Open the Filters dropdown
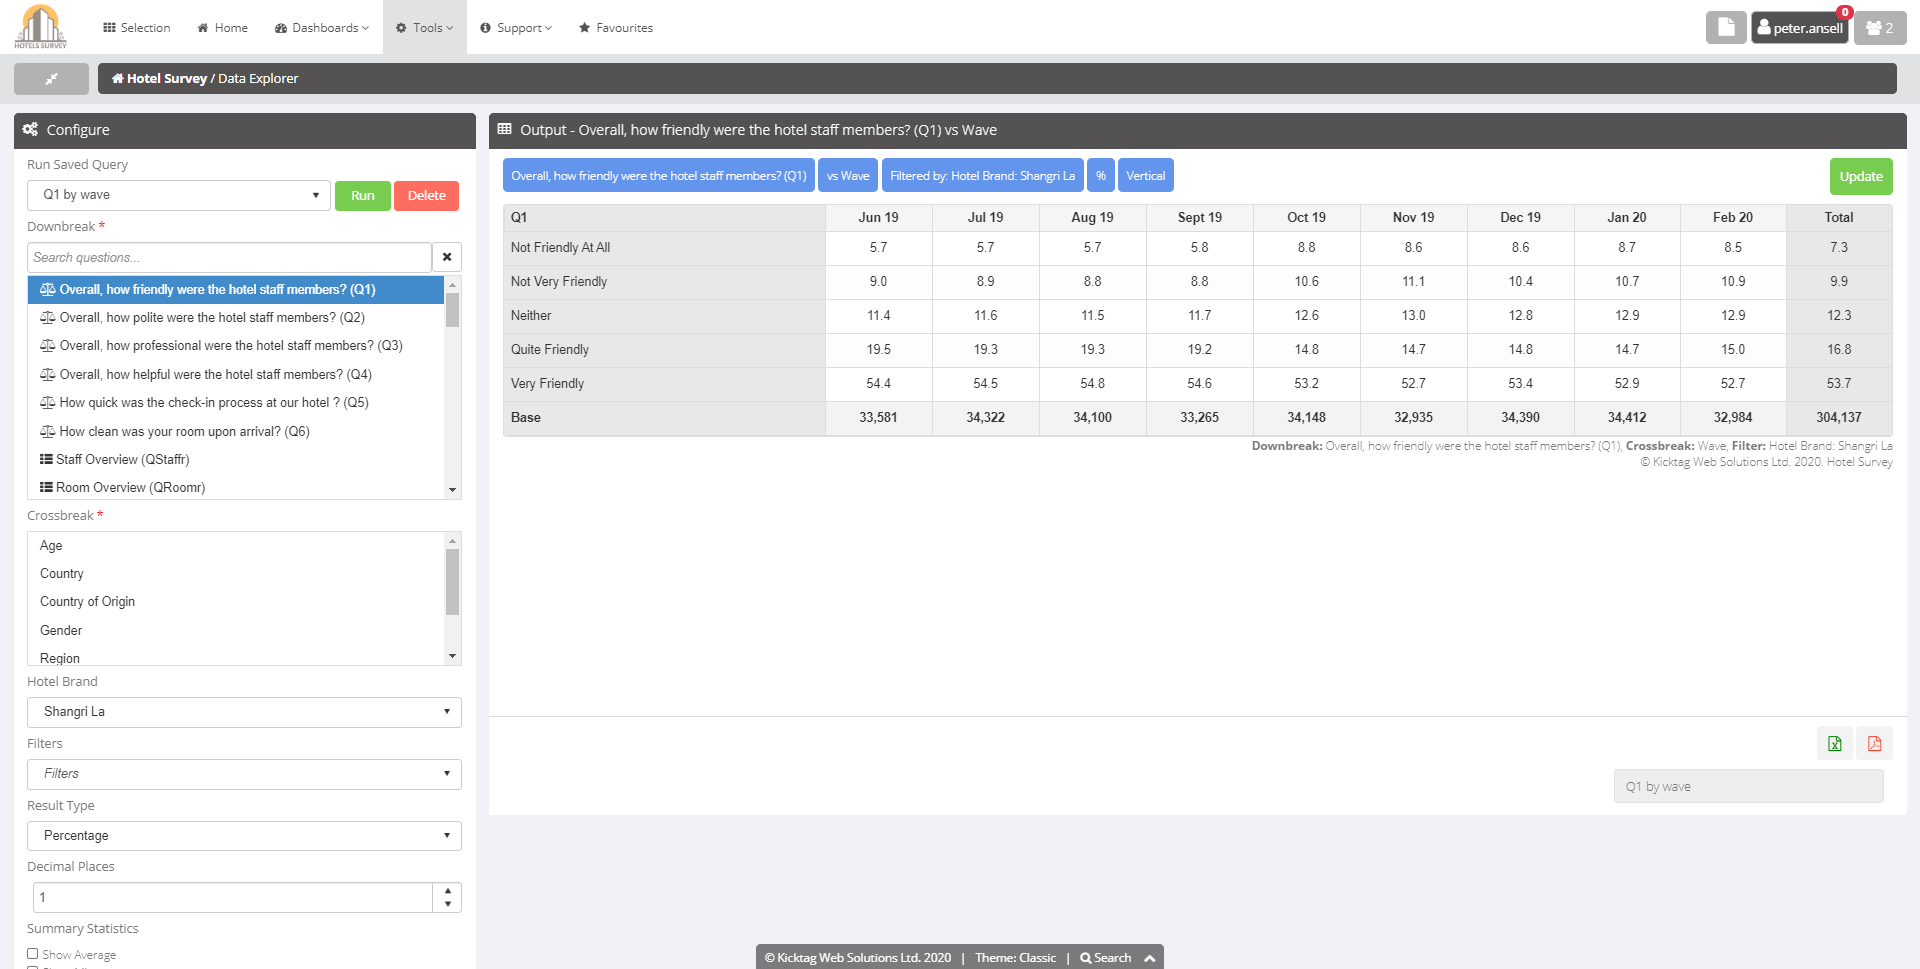The image size is (1920, 969). (x=243, y=774)
